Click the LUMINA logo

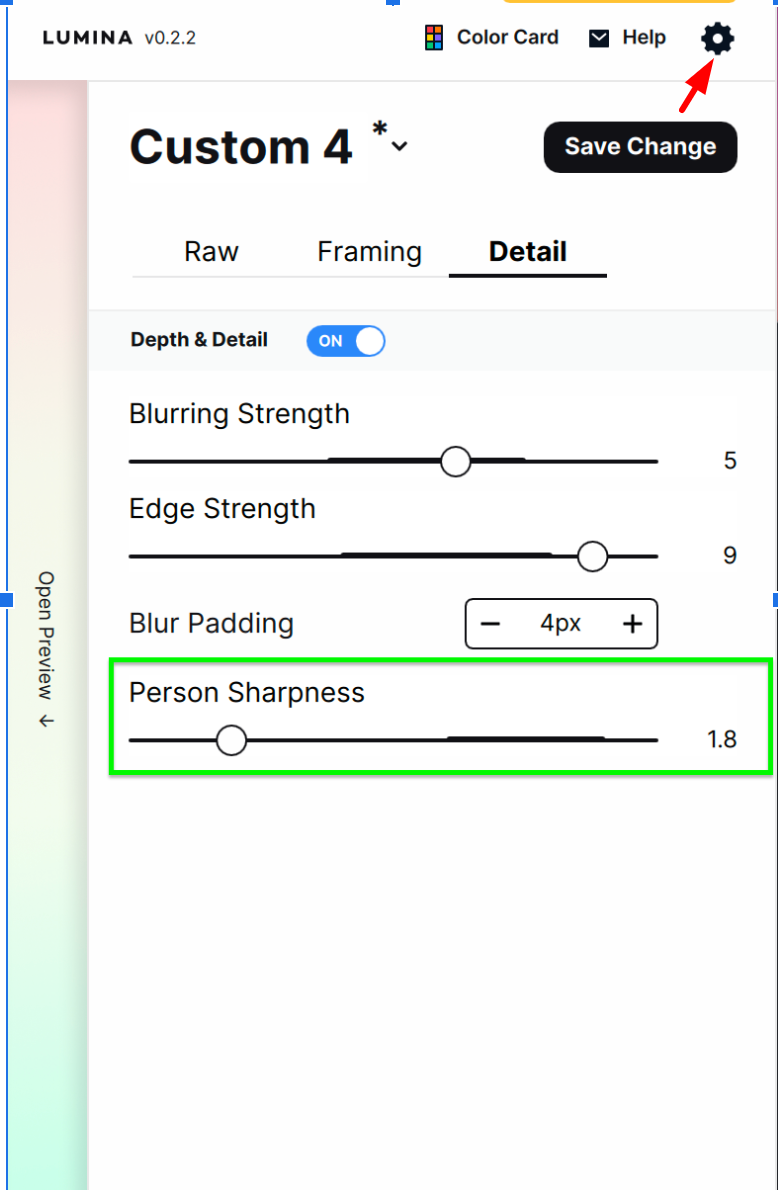88,37
